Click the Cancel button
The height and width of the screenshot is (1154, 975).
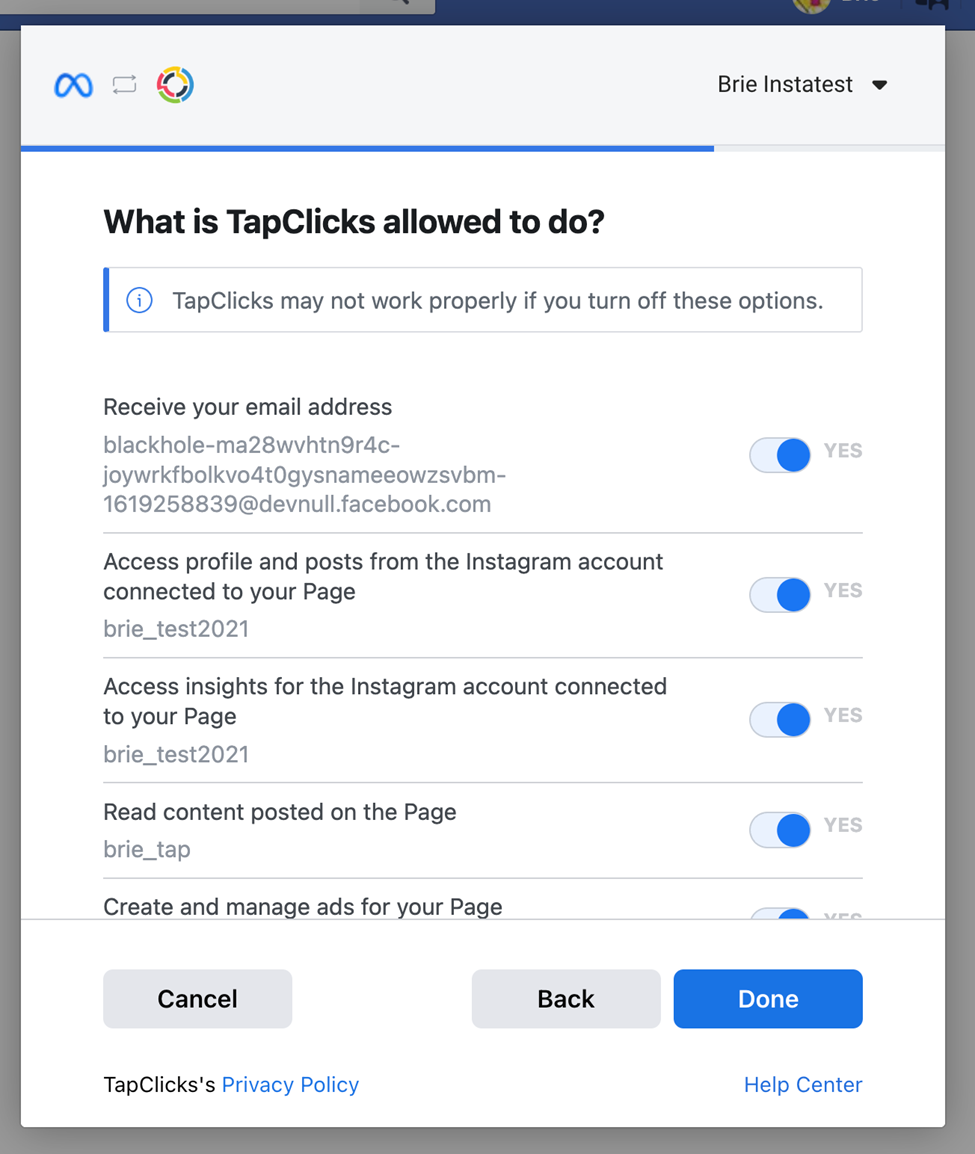197,999
